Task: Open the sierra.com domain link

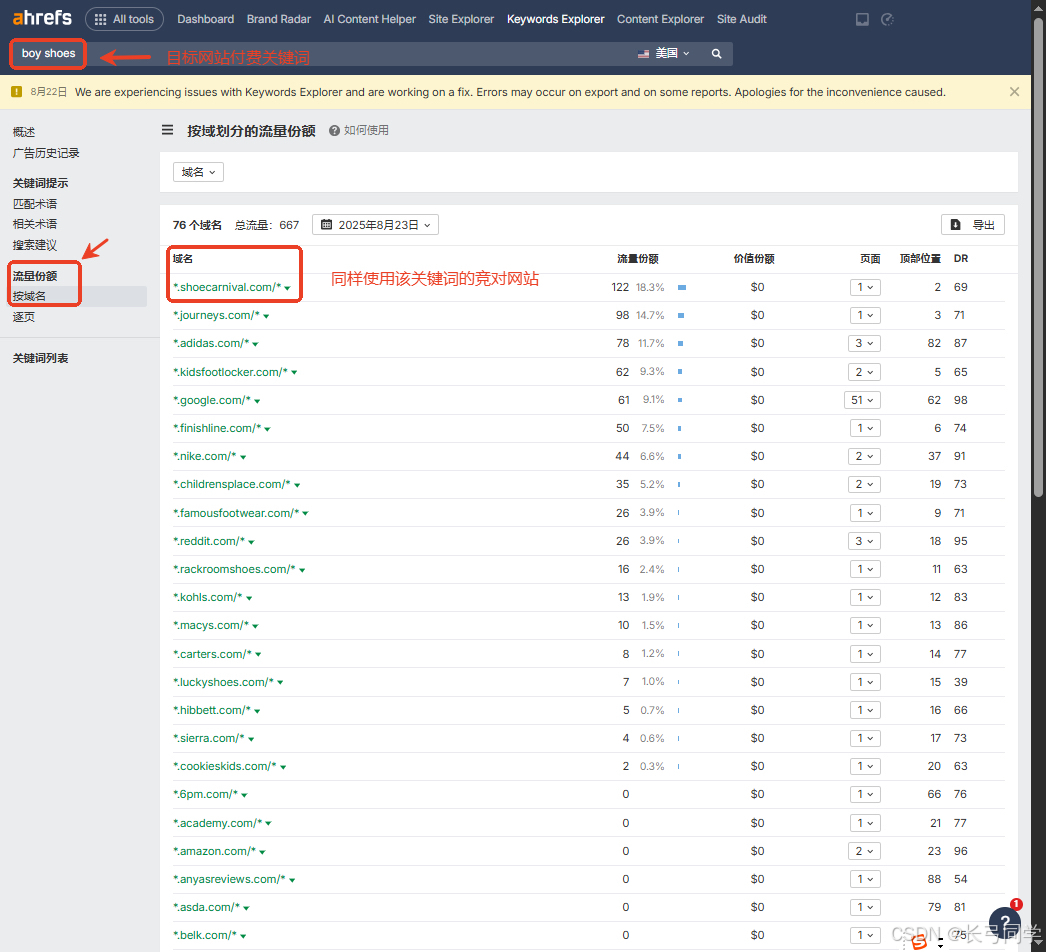Action: coord(209,738)
